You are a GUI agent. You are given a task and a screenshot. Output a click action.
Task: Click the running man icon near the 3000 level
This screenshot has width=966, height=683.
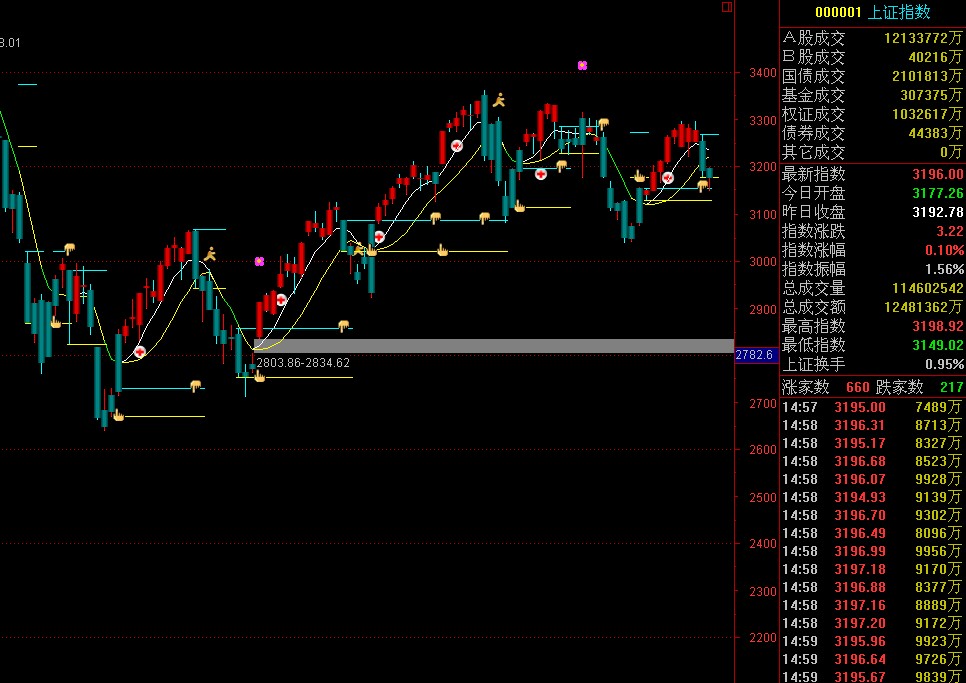pos(211,254)
